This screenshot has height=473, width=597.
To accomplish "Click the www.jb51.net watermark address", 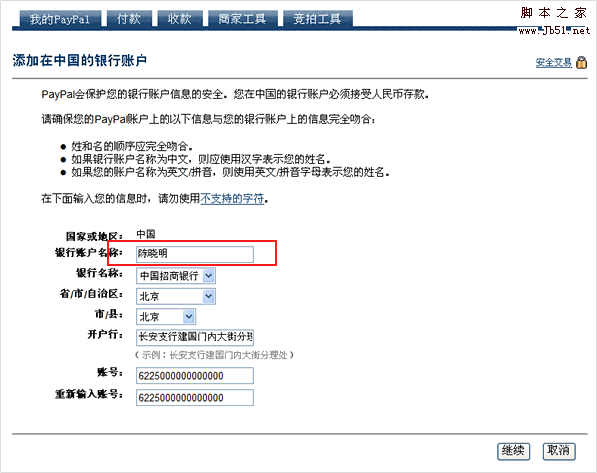I will [x=554, y=30].
